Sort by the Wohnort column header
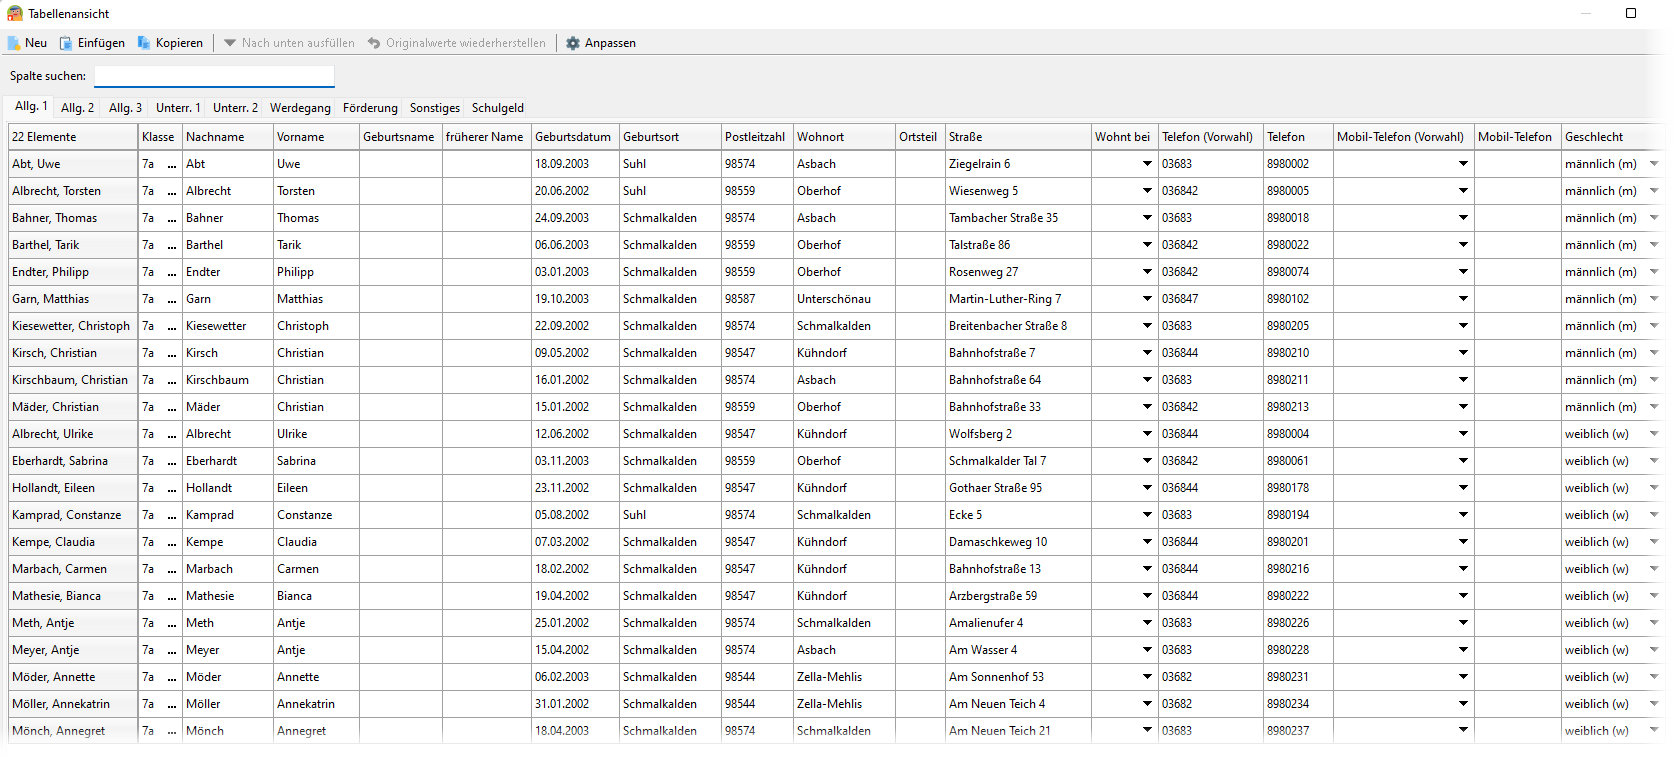This screenshot has height=758, width=1674. [844, 137]
